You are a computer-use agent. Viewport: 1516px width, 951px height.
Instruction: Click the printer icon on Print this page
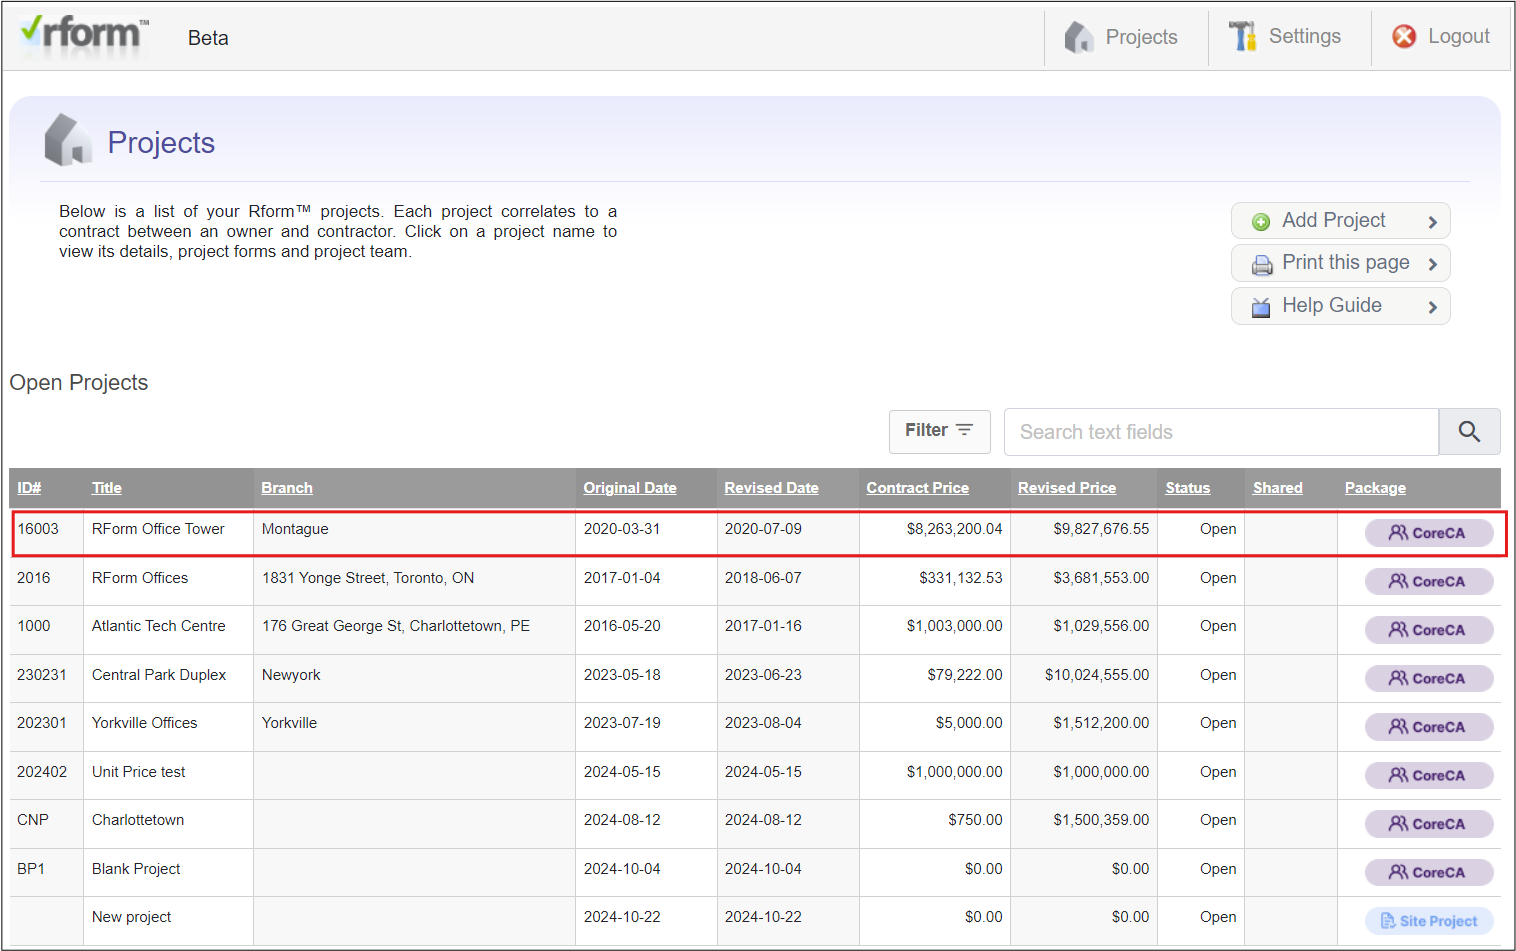(x=1262, y=265)
